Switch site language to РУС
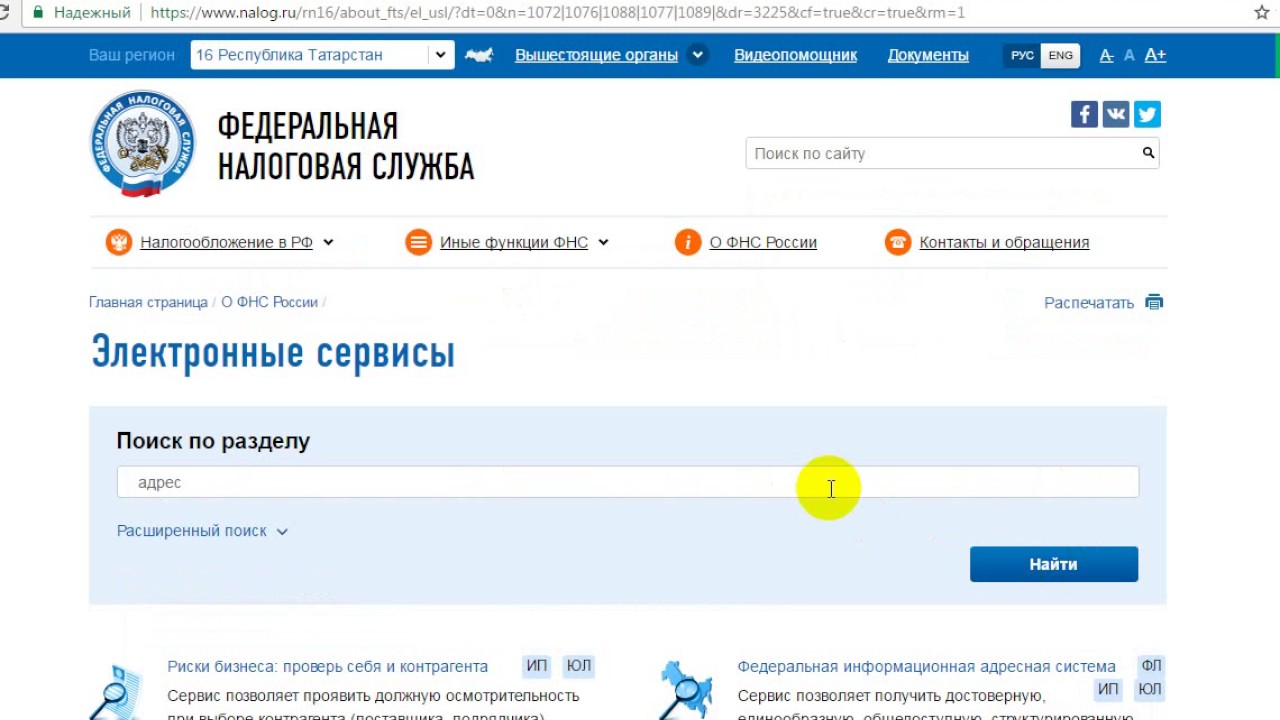 pyautogui.click(x=1022, y=55)
